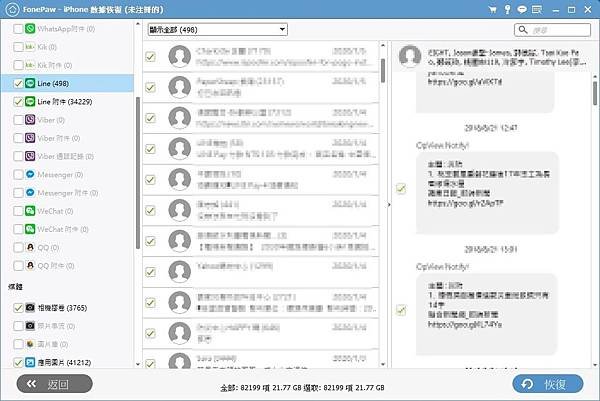
Task: Select the Messenger (0) category label
Action: click(60, 175)
